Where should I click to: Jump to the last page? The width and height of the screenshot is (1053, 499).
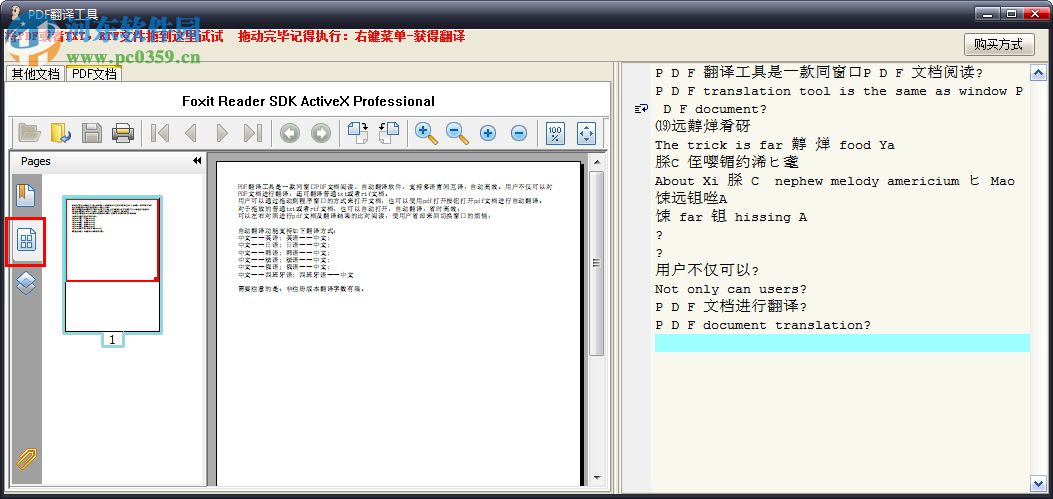click(x=253, y=133)
